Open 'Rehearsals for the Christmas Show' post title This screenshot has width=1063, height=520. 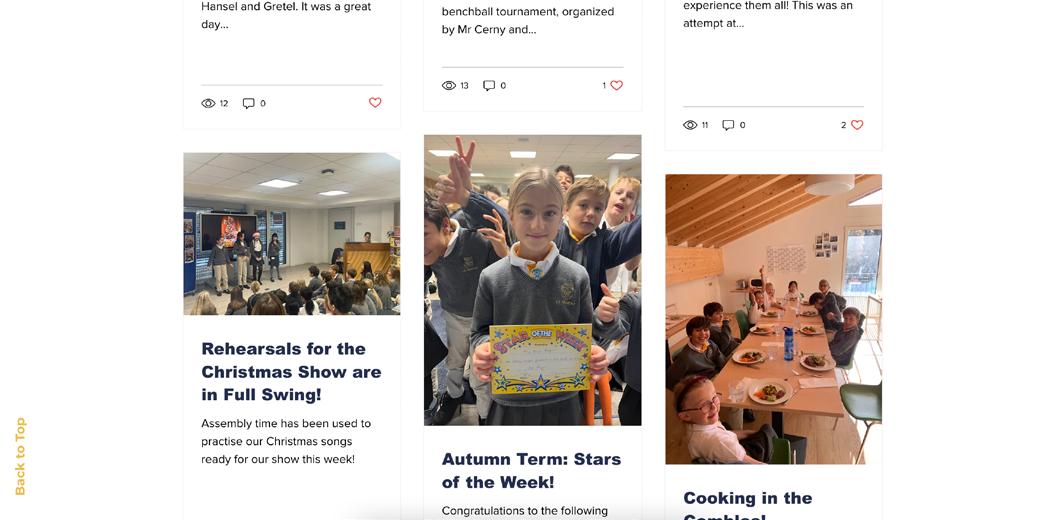(292, 372)
